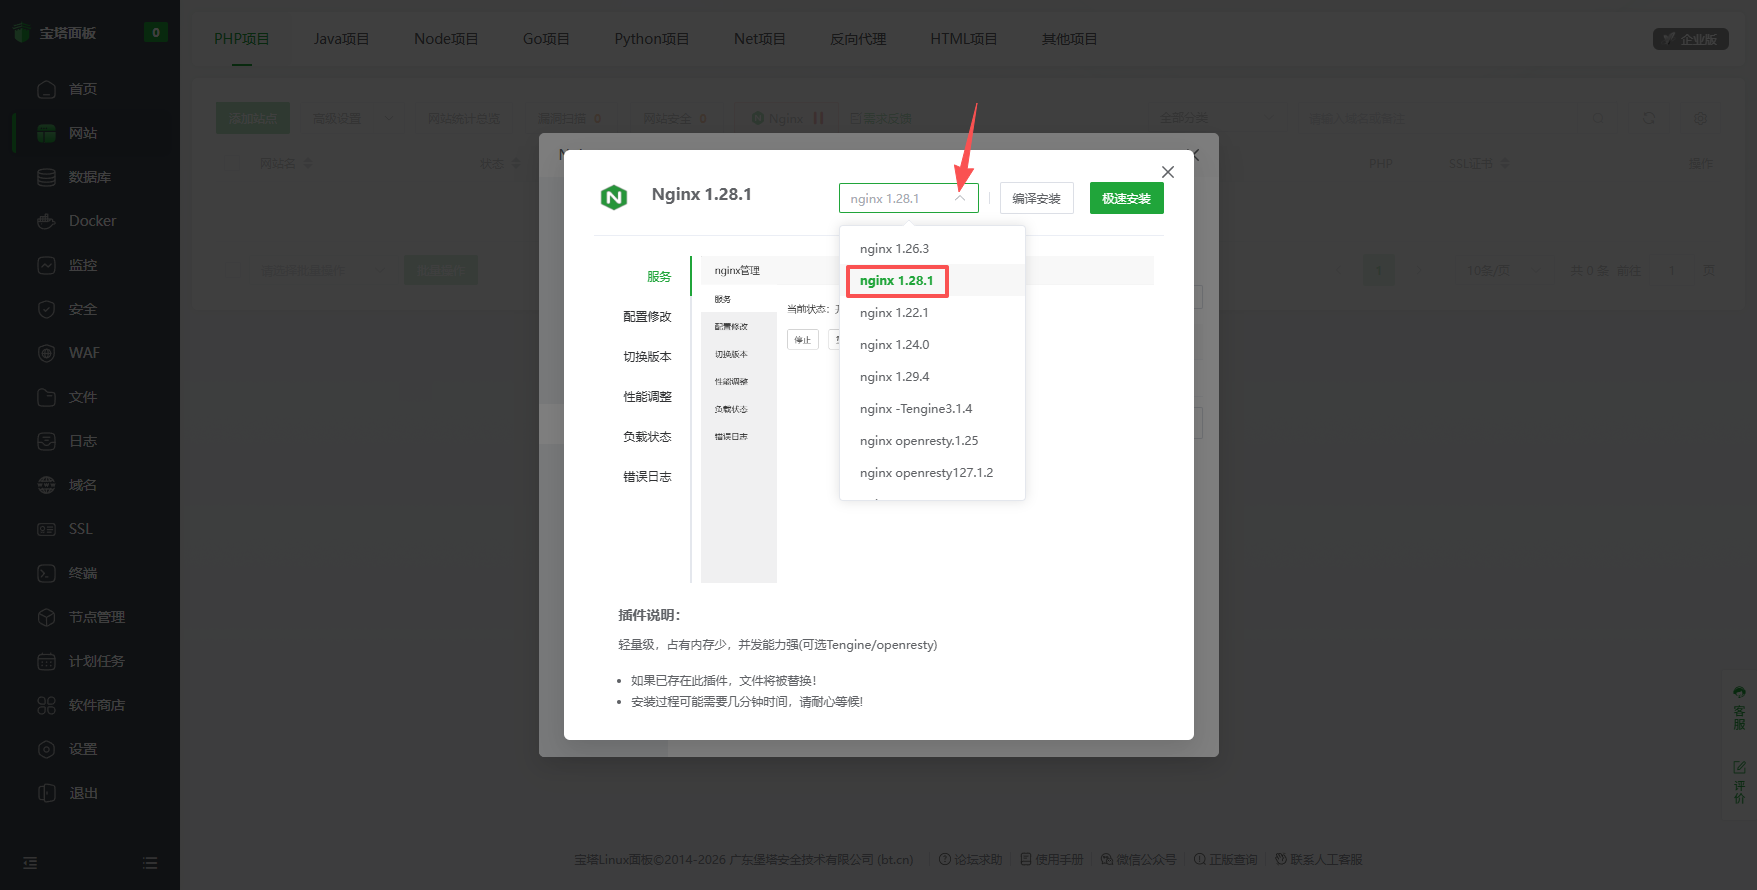The height and width of the screenshot is (890, 1757).
Task: Open the Docker sidebar icon
Action: [46, 221]
